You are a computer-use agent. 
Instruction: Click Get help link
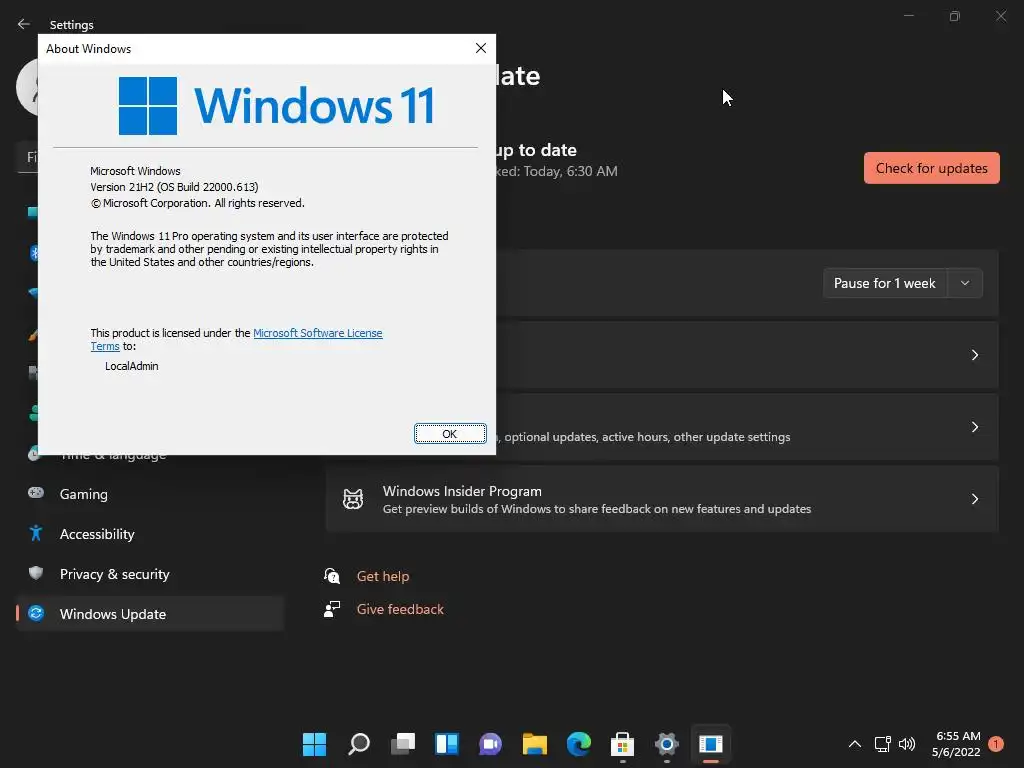point(383,576)
